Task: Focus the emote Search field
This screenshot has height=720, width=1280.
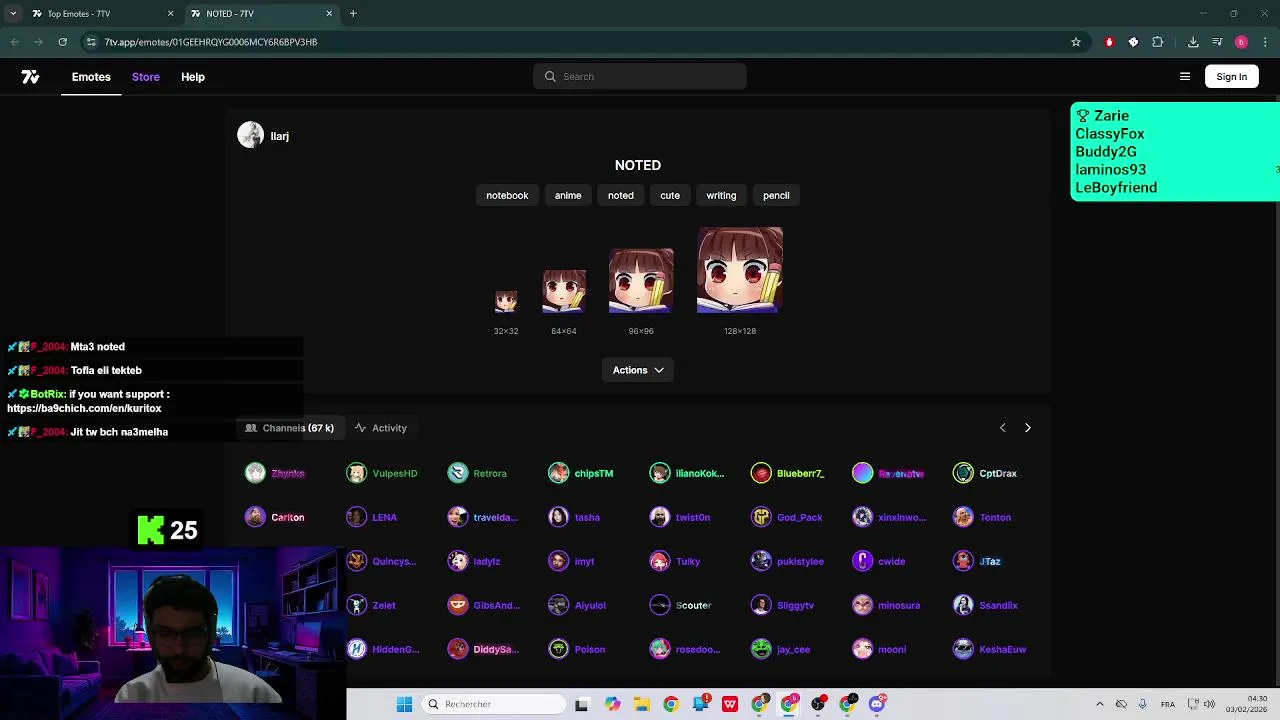Action: [x=640, y=76]
